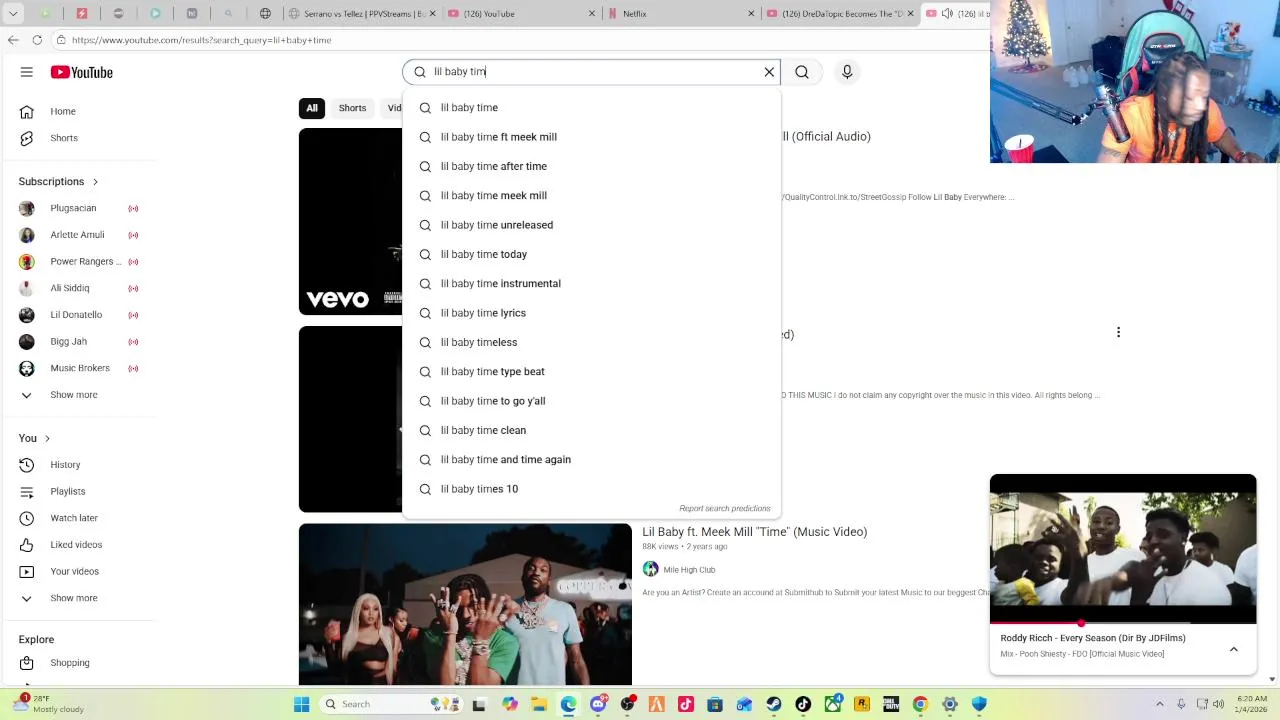Viewport: 1280px width, 720px height.
Task: Open the YouTube hamburger guide menu
Action: tap(27, 72)
